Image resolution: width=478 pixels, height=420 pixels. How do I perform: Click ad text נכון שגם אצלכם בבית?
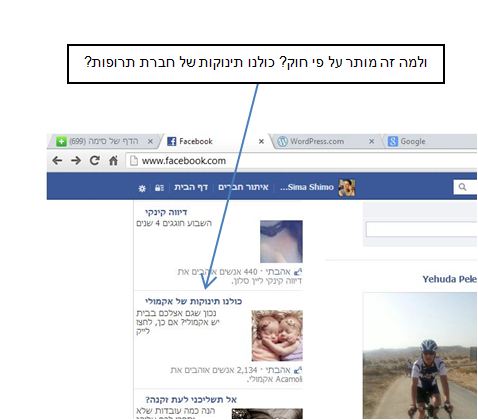[x=176, y=313]
